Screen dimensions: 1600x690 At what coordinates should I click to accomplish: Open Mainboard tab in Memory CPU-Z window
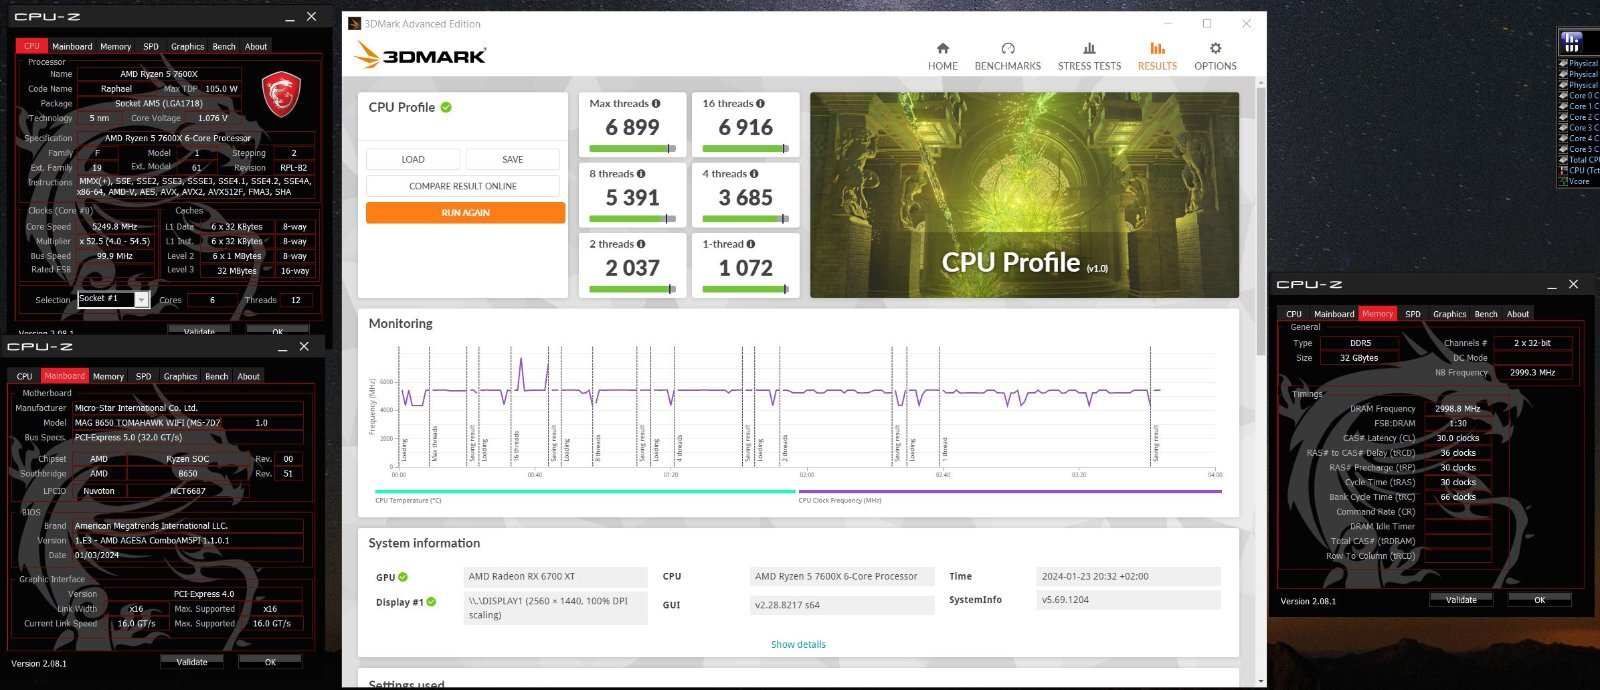pyautogui.click(x=1334, y=314)
